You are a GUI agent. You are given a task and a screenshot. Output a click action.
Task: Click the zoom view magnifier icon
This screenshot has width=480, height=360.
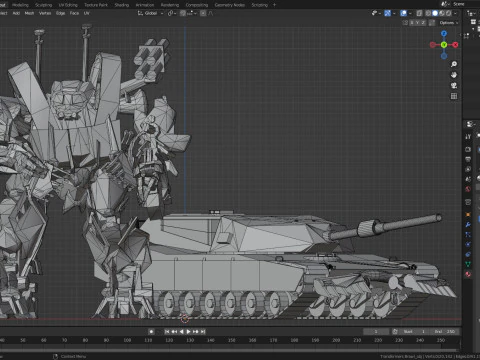454,64
